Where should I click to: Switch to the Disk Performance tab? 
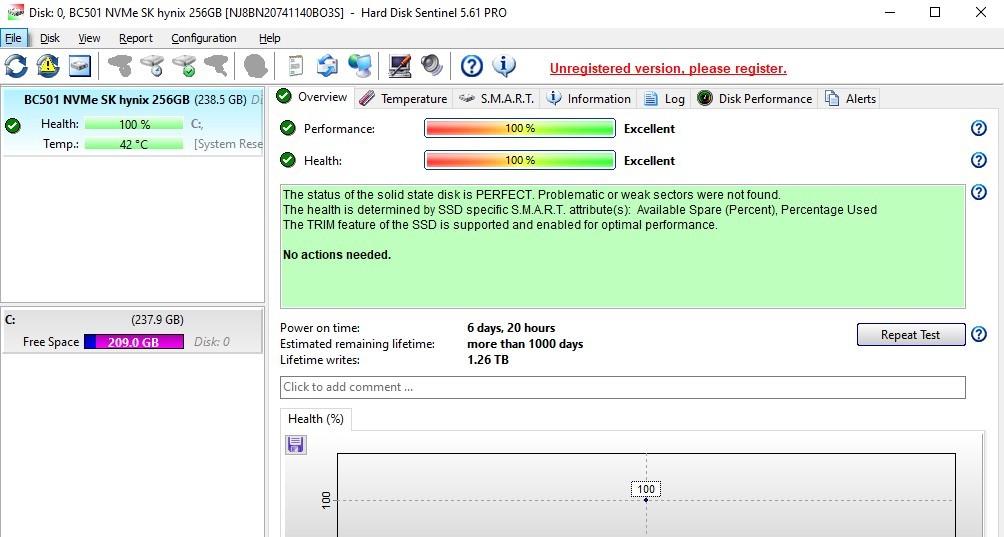pyautogui.click(x=755, y=99)
